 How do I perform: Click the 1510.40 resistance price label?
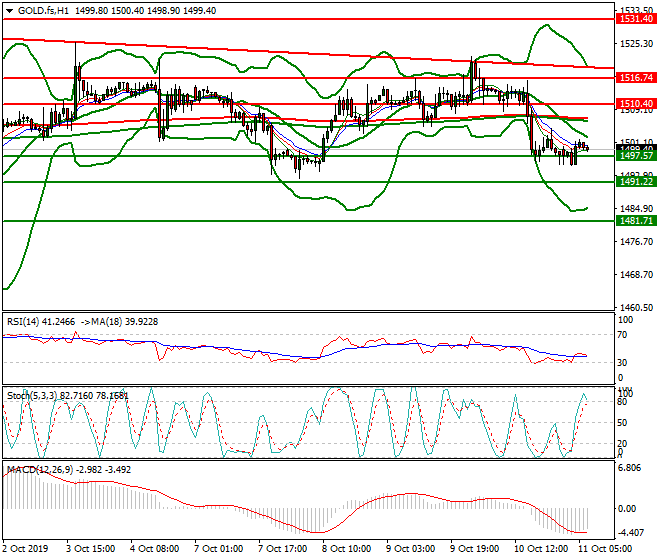[636, 104]
